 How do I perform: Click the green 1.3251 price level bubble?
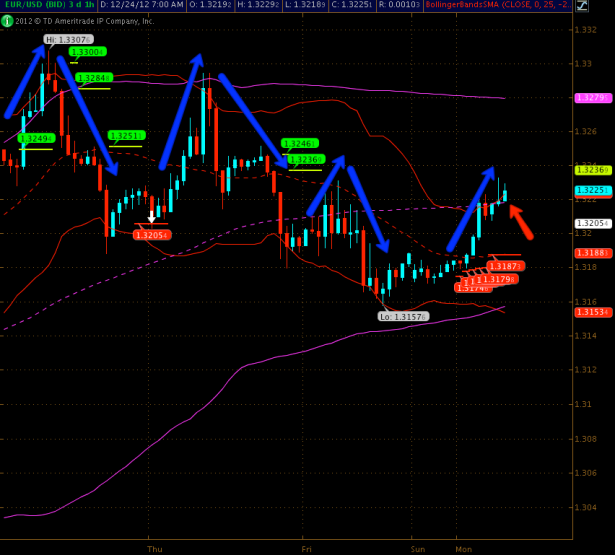[127, 135]
